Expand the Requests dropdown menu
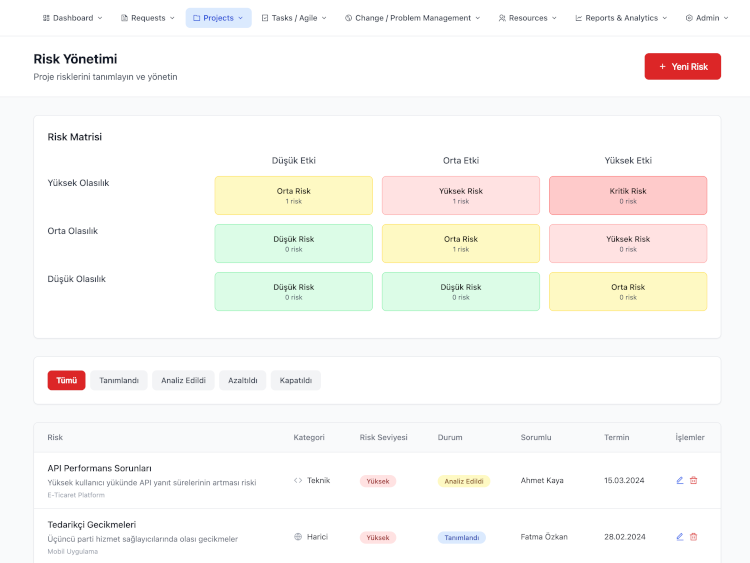The image size is (750, 563). click(147, 18)
